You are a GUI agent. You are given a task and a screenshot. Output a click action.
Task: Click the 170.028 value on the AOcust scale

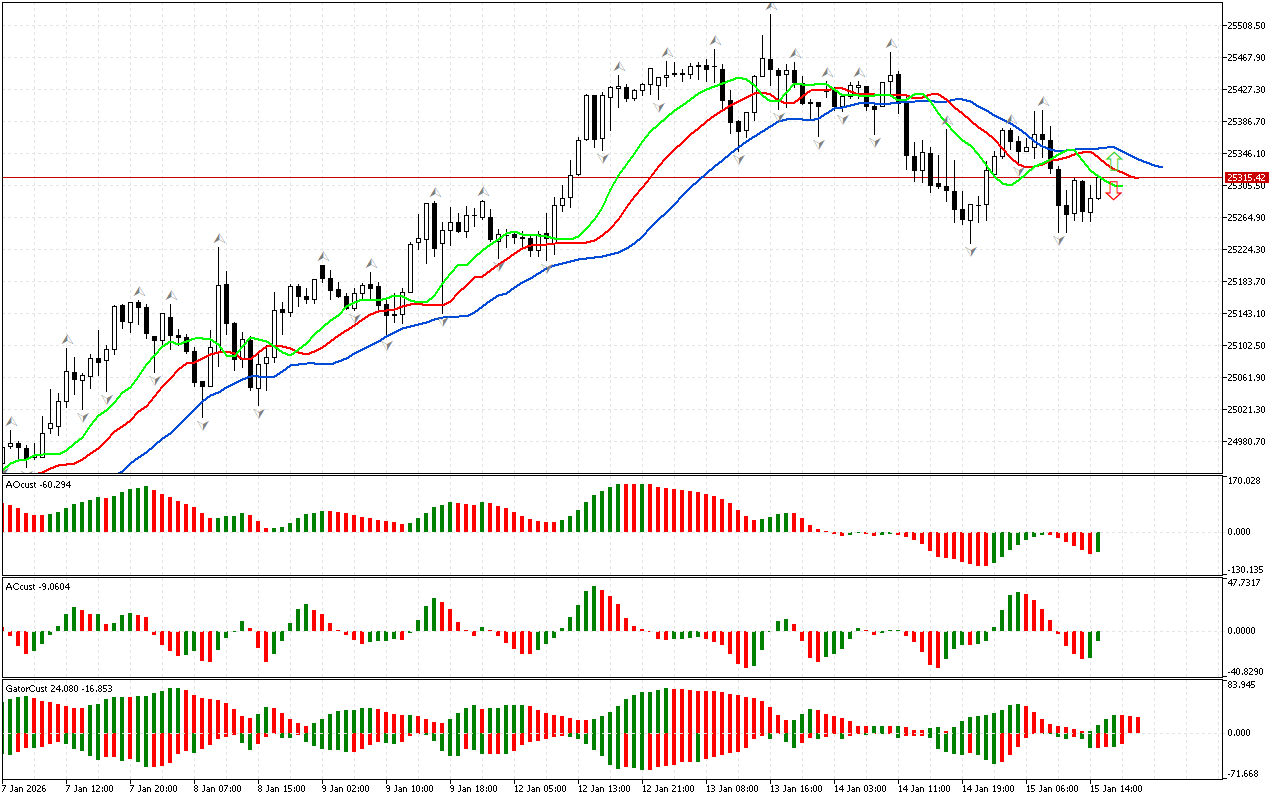pyautogui.click(x=1244, y=481)
